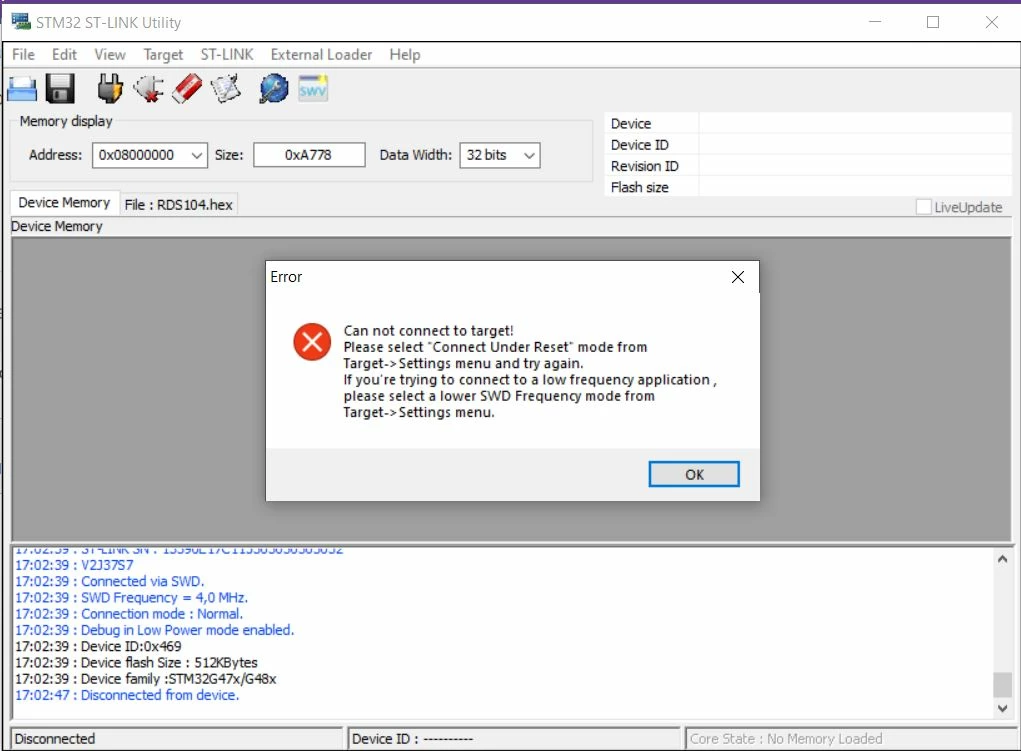1021x751 pixels.
Task: Click OK in the Error dialog
Action: pos(694,474)
